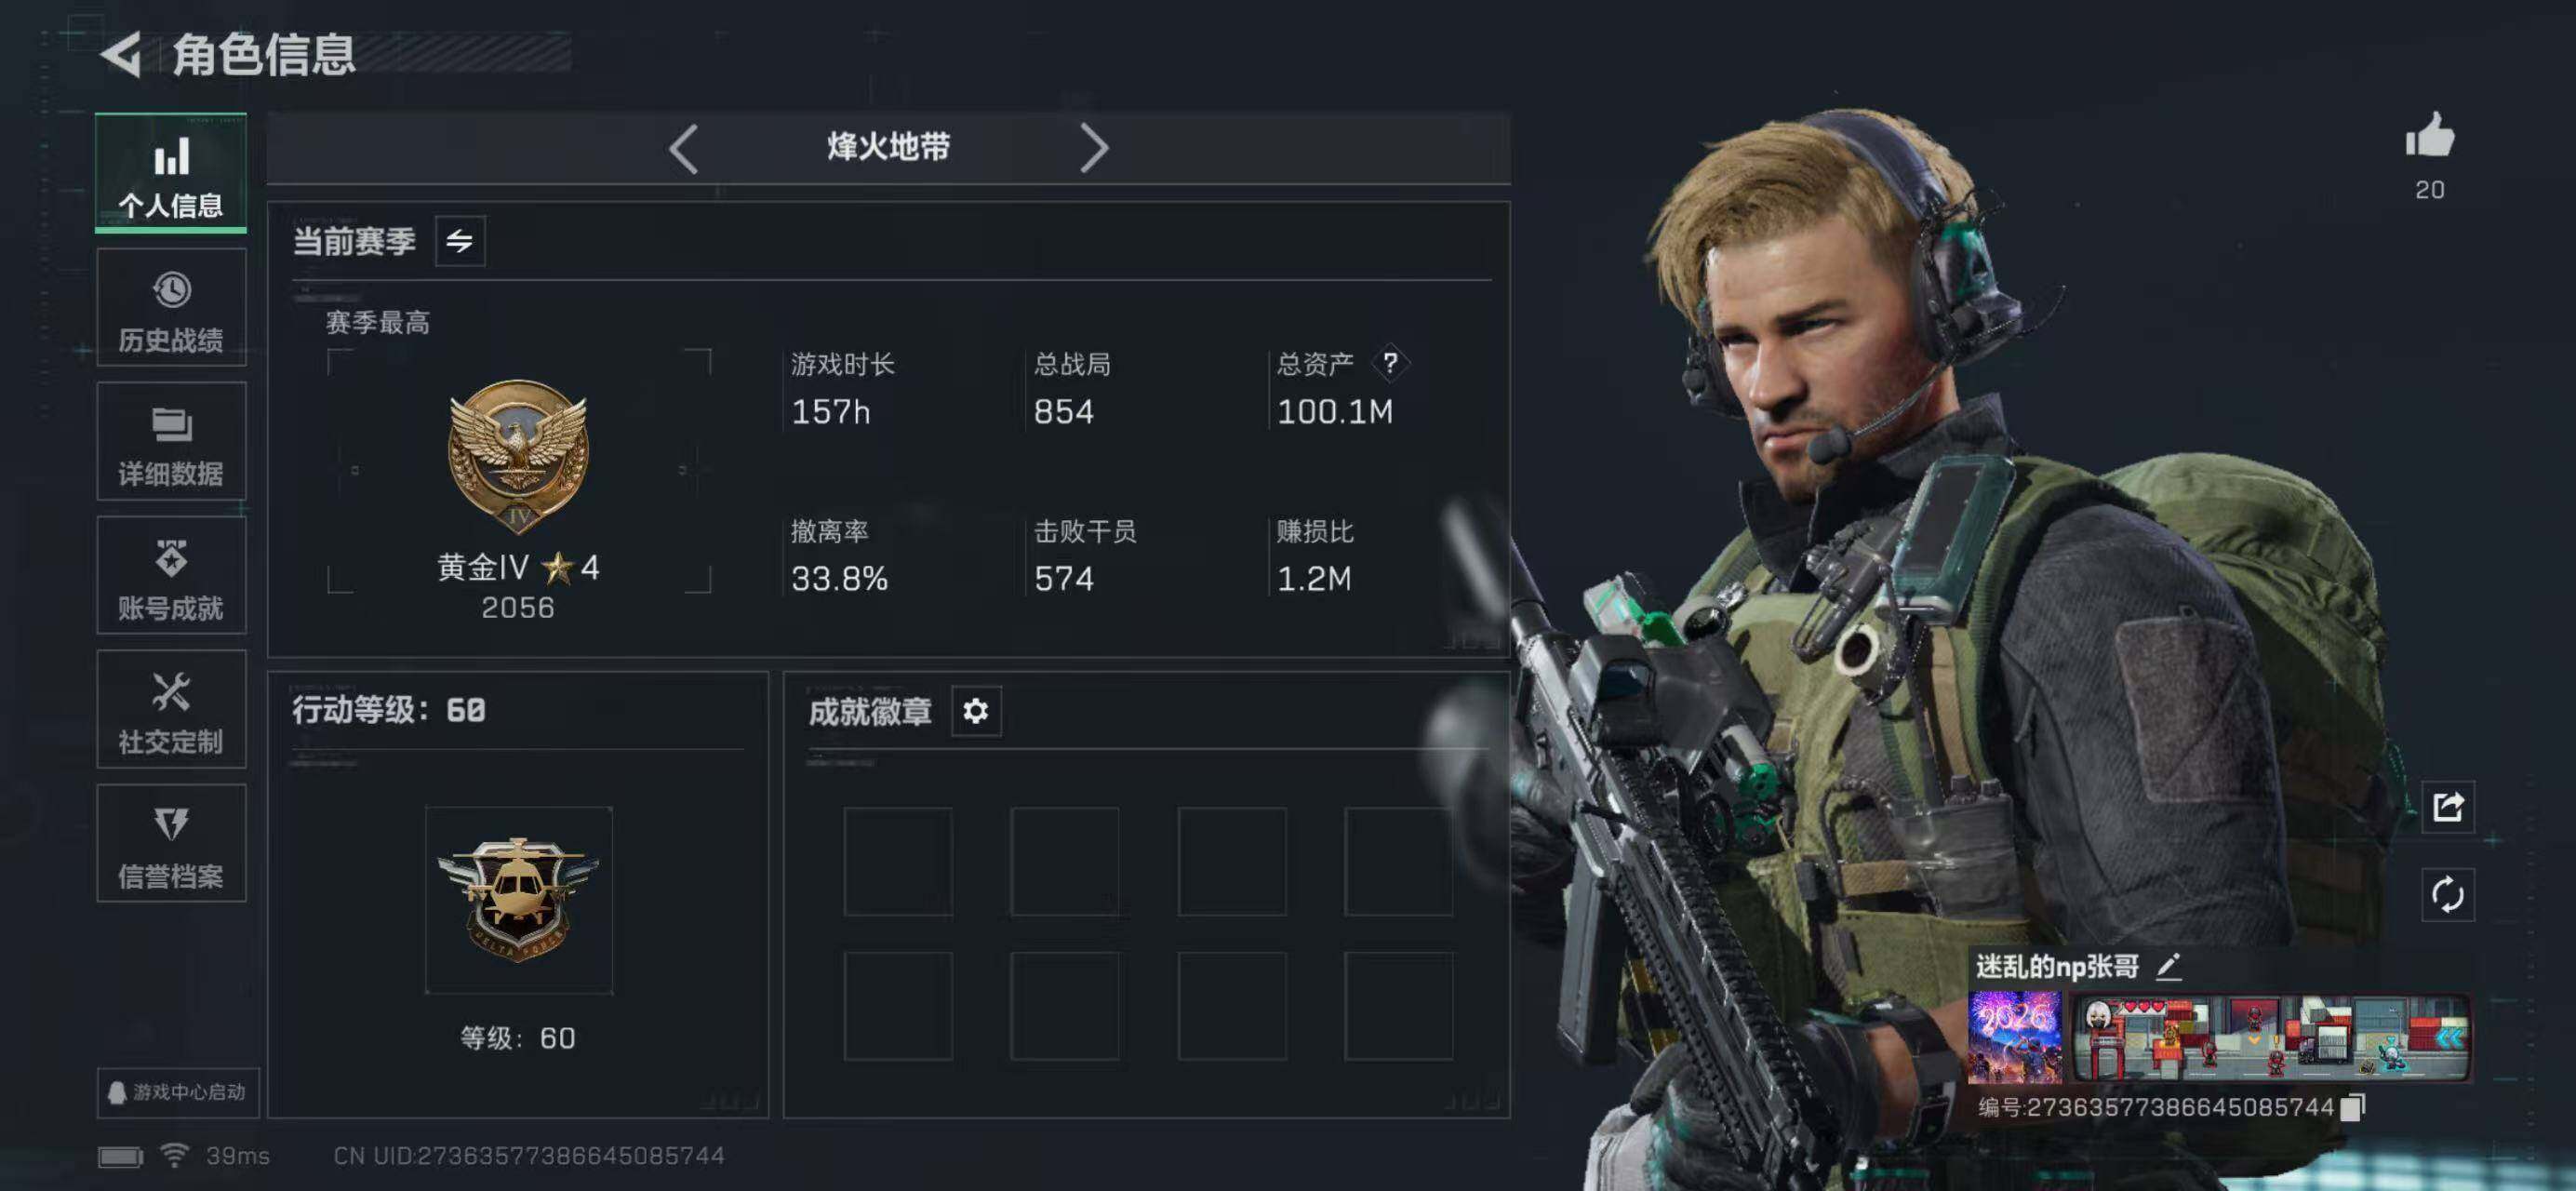Open 成就徽章 settings gear
This screenshot has width=2576, height=1191.
(x=975, y=711)
